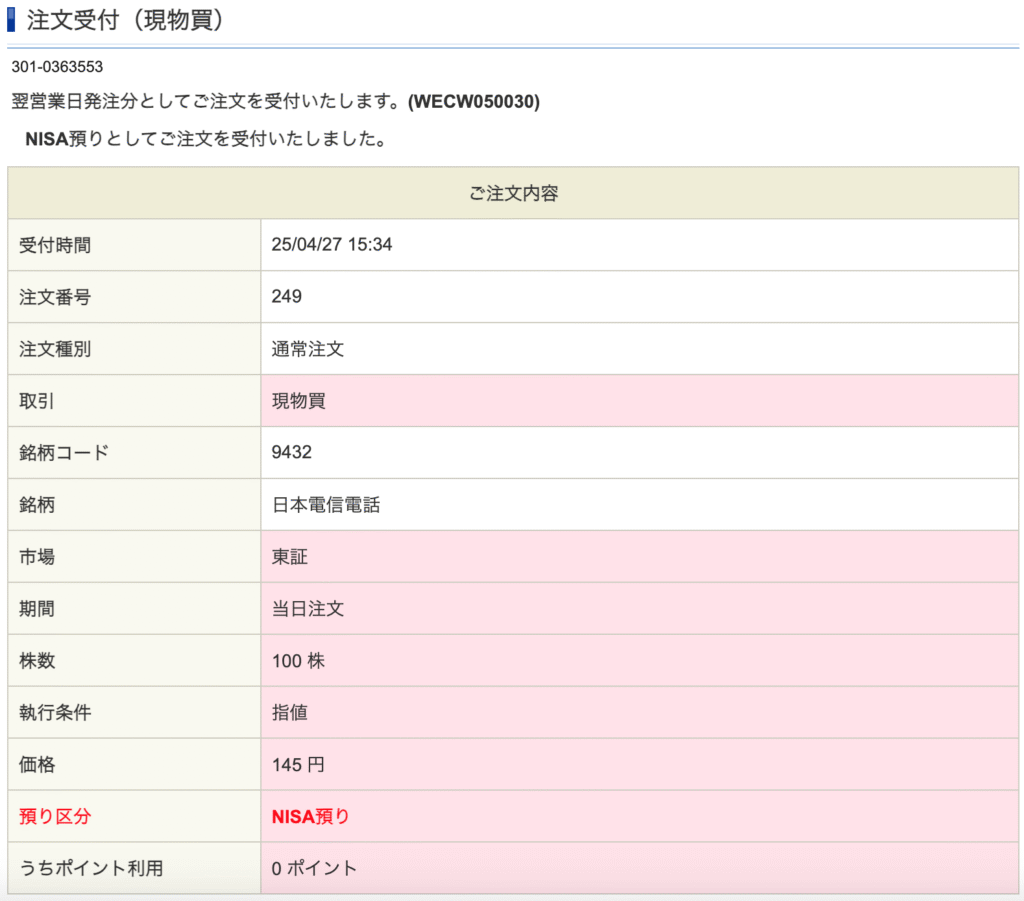Select stock code 9432

[292, 452]
